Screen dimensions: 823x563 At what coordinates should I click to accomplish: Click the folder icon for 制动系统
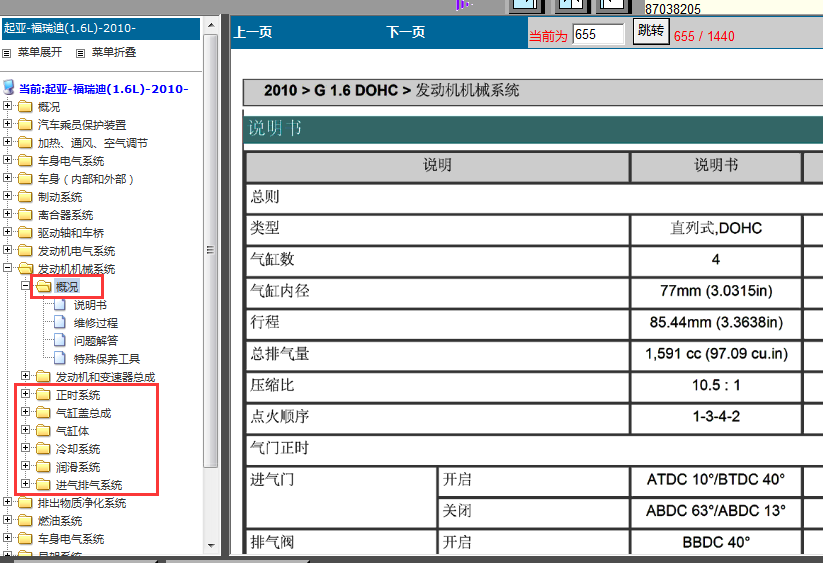click(x=25, y=197)
